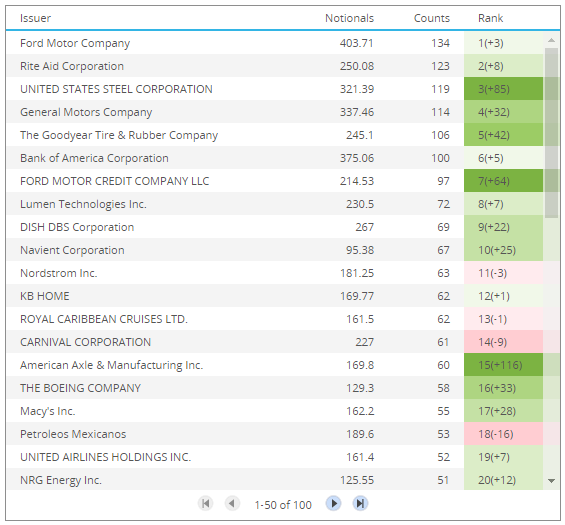The height and width of the screenshot is (525, 565).
Task: Click count value 106
Action: pyautogui.click(x=440, y=135)
